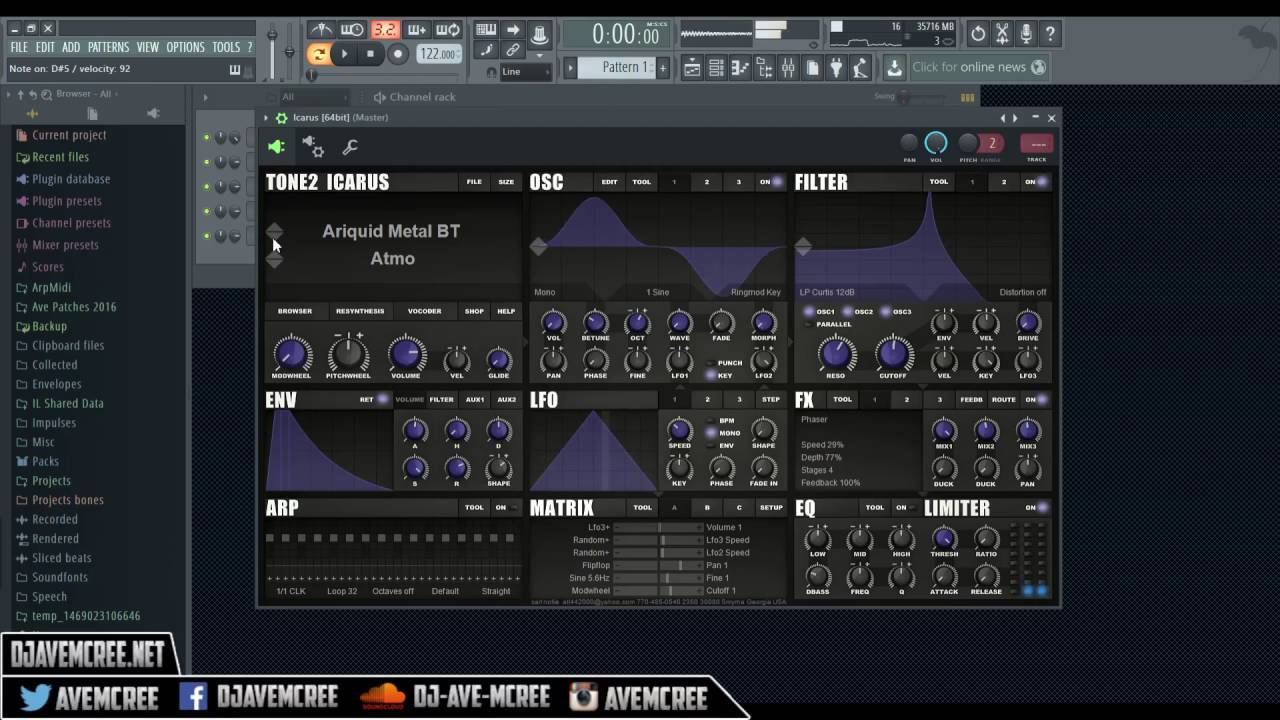This screenshot has height=720, width=1280.
Task: Click the microphone one-click recording icon
Action: 1026,34
